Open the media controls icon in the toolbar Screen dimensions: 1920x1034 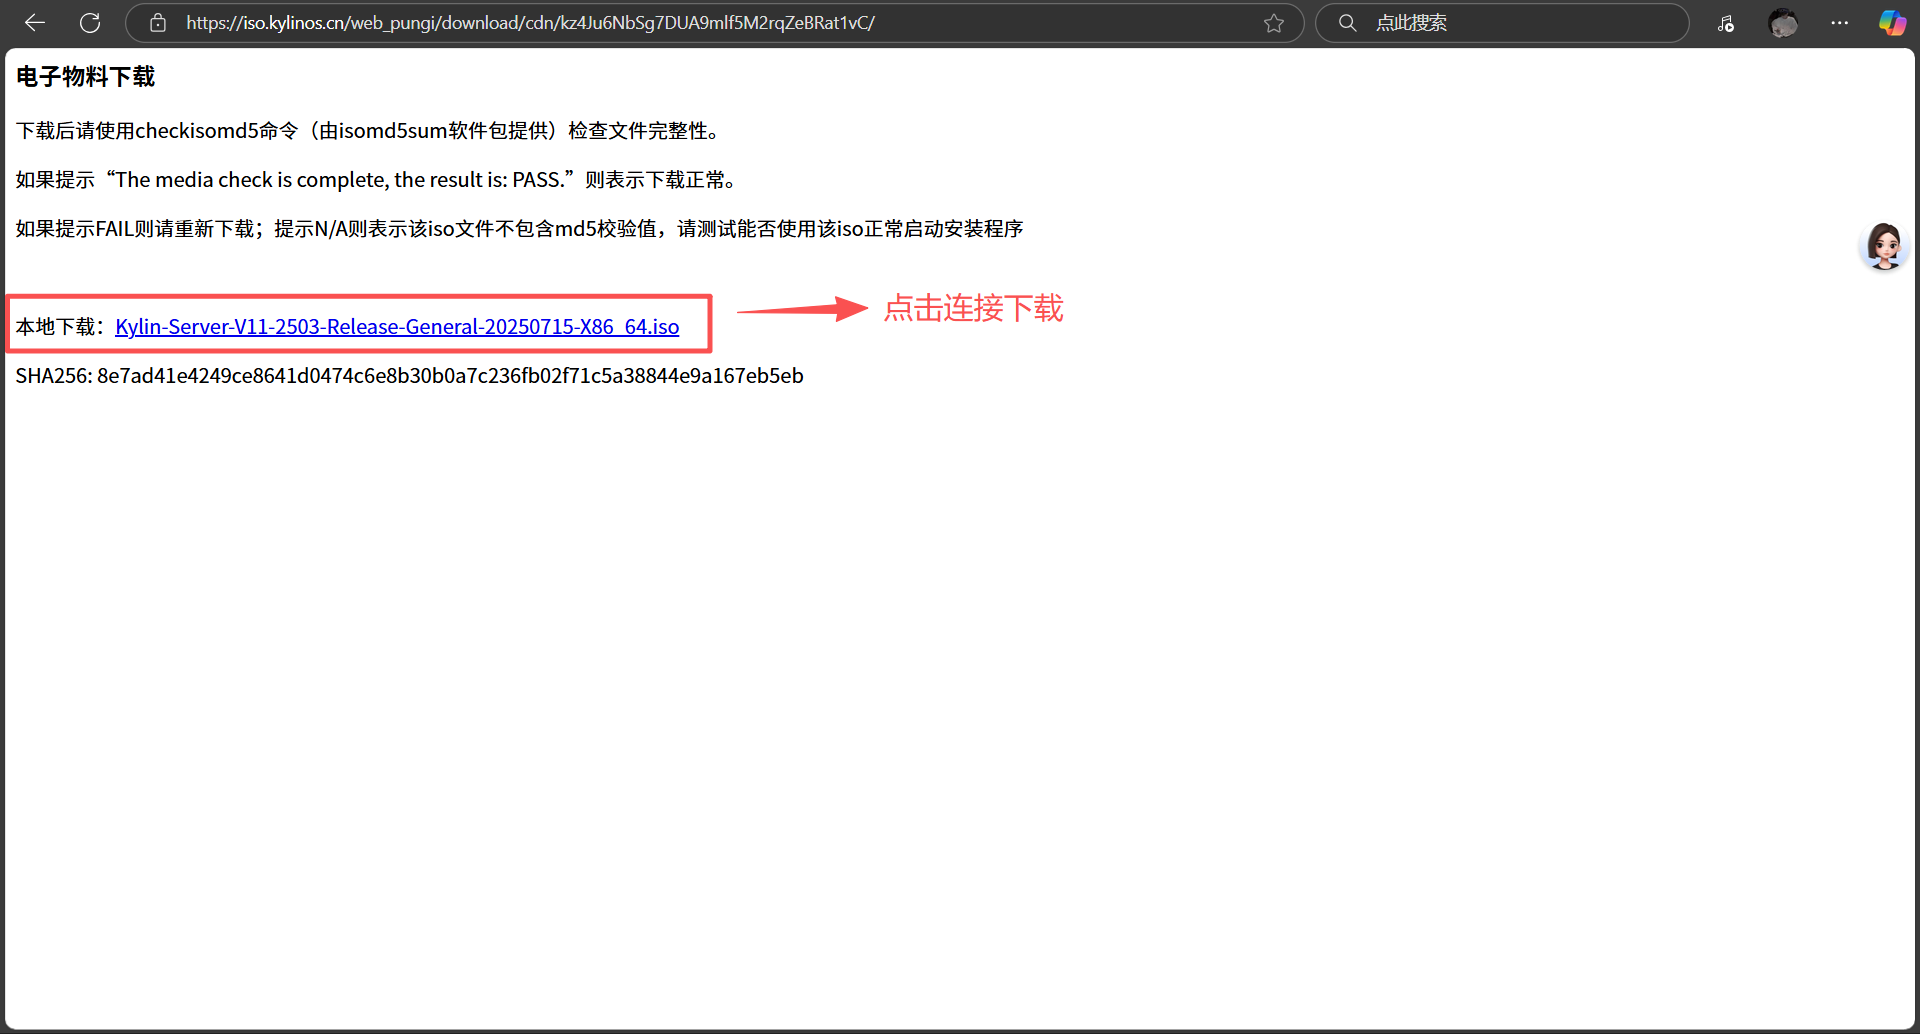tap(1726, 22)
